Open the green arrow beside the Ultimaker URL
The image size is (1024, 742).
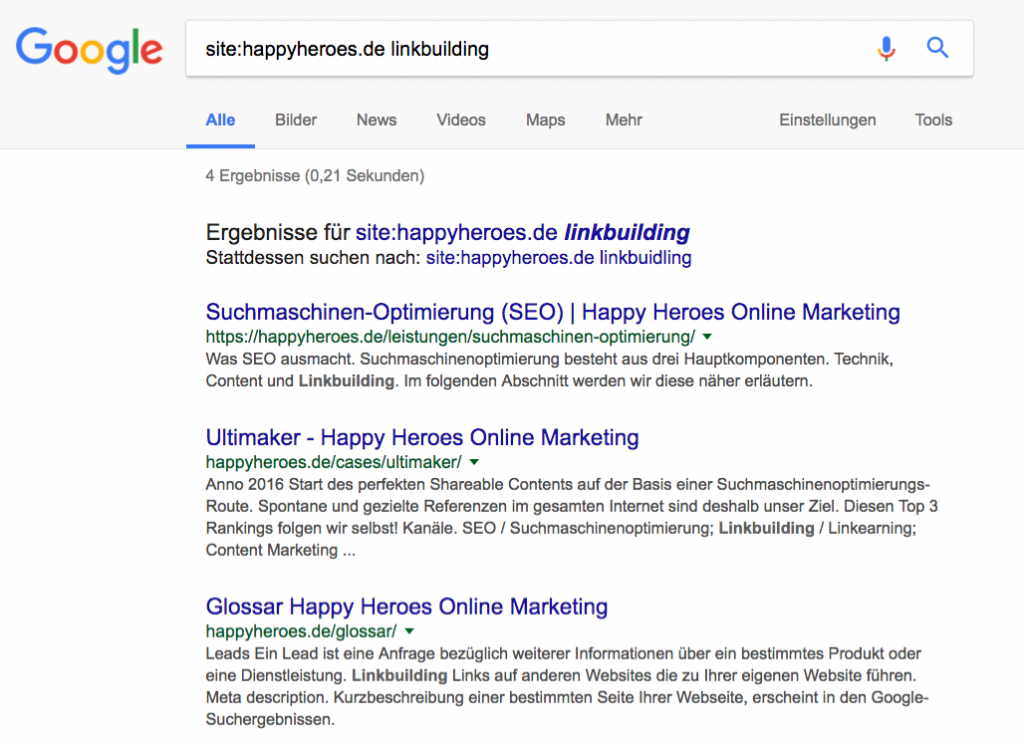[474, 462]
